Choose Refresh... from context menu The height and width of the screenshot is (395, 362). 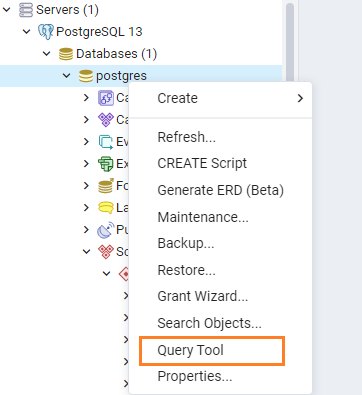point(220,137)
